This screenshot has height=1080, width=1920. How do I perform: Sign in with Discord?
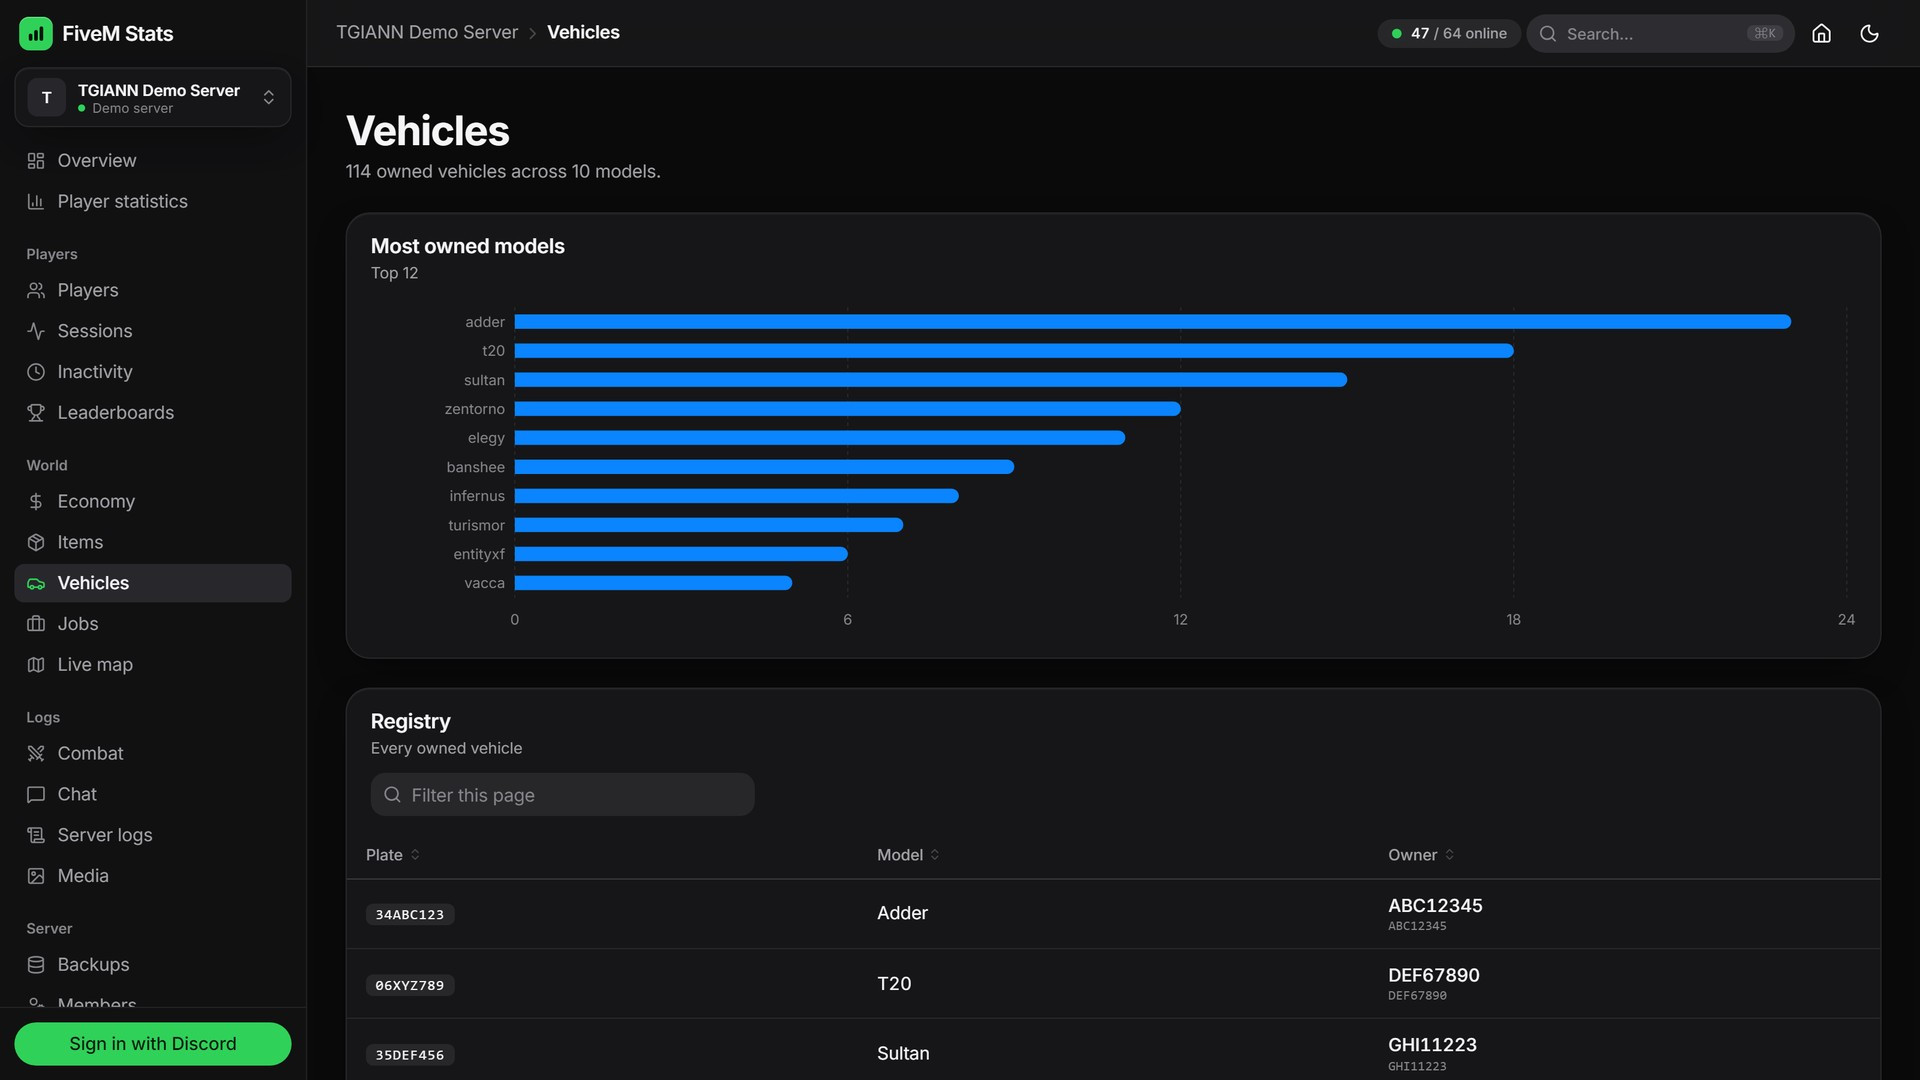coord(153,1044)
